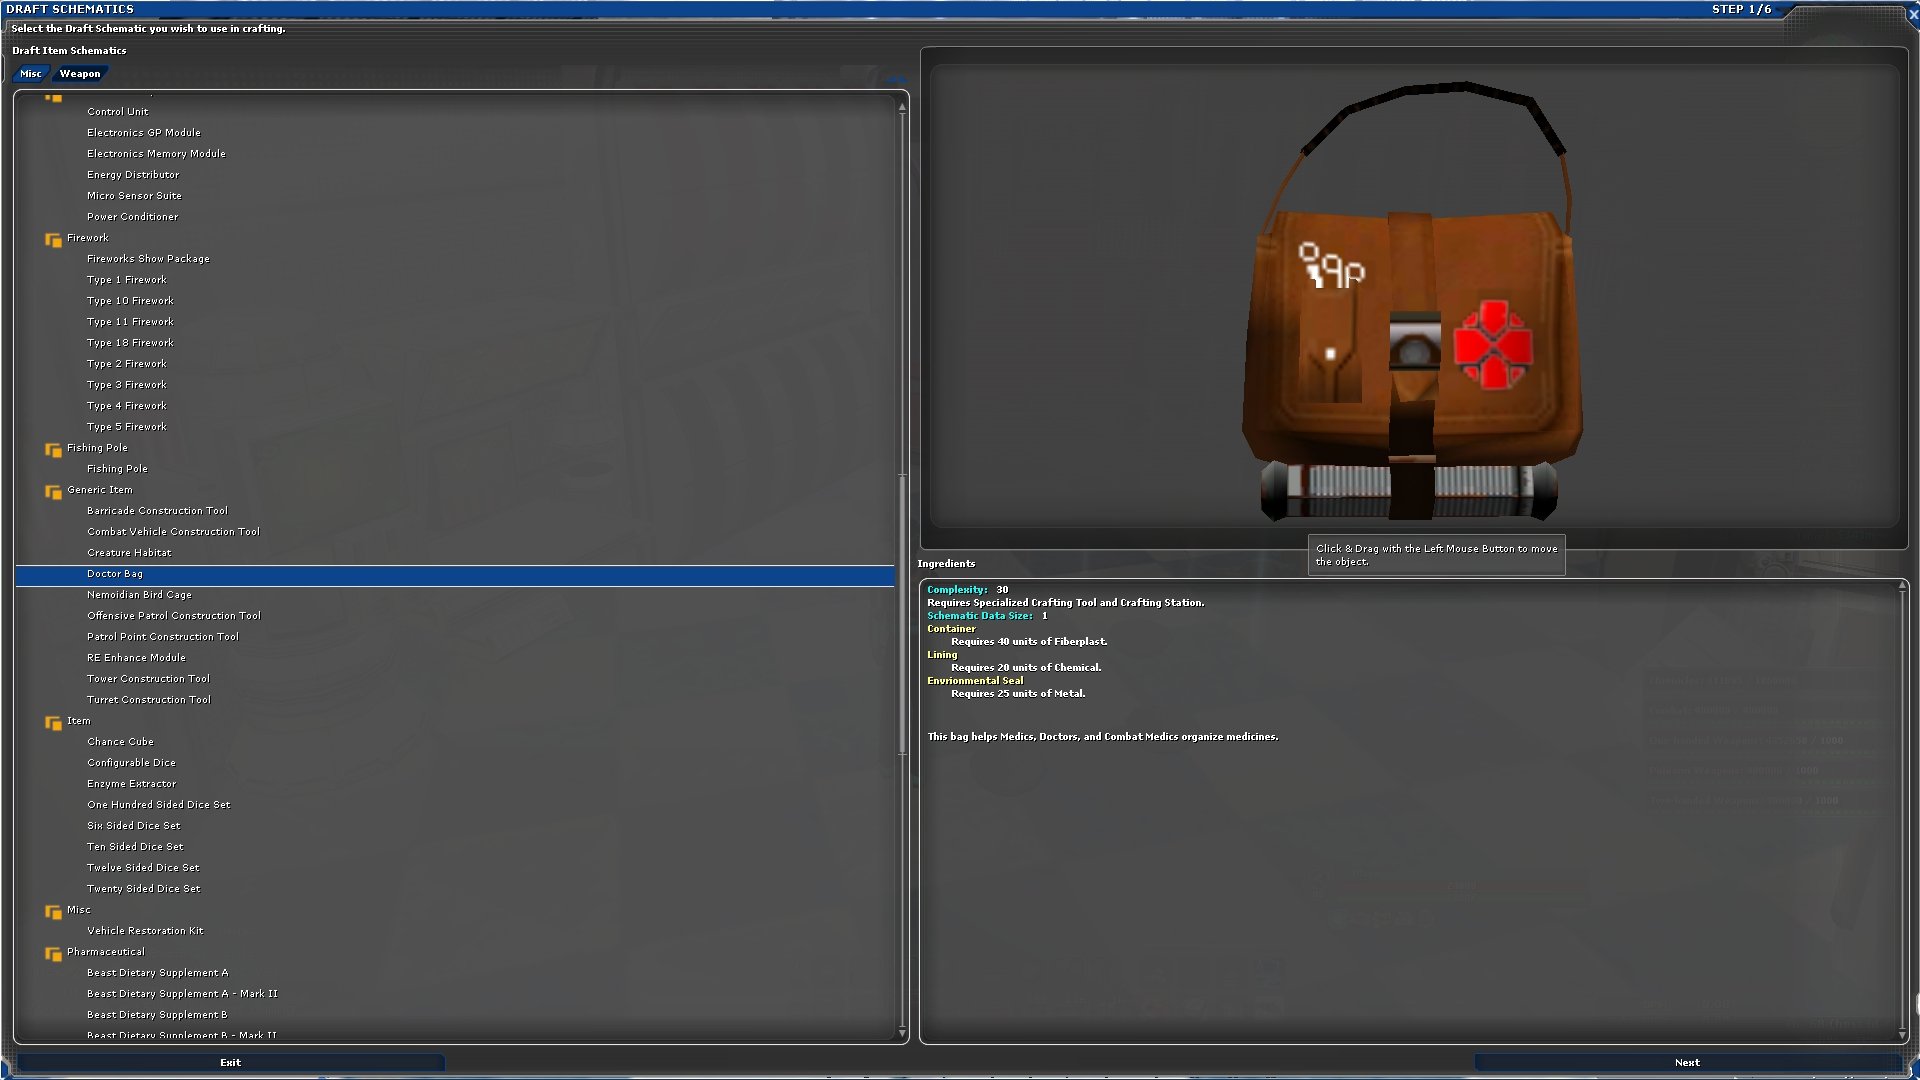Select Offensive Patrol Construction Tool
This screenshot has height=1080, width=1920.
(x=174, y=616)
